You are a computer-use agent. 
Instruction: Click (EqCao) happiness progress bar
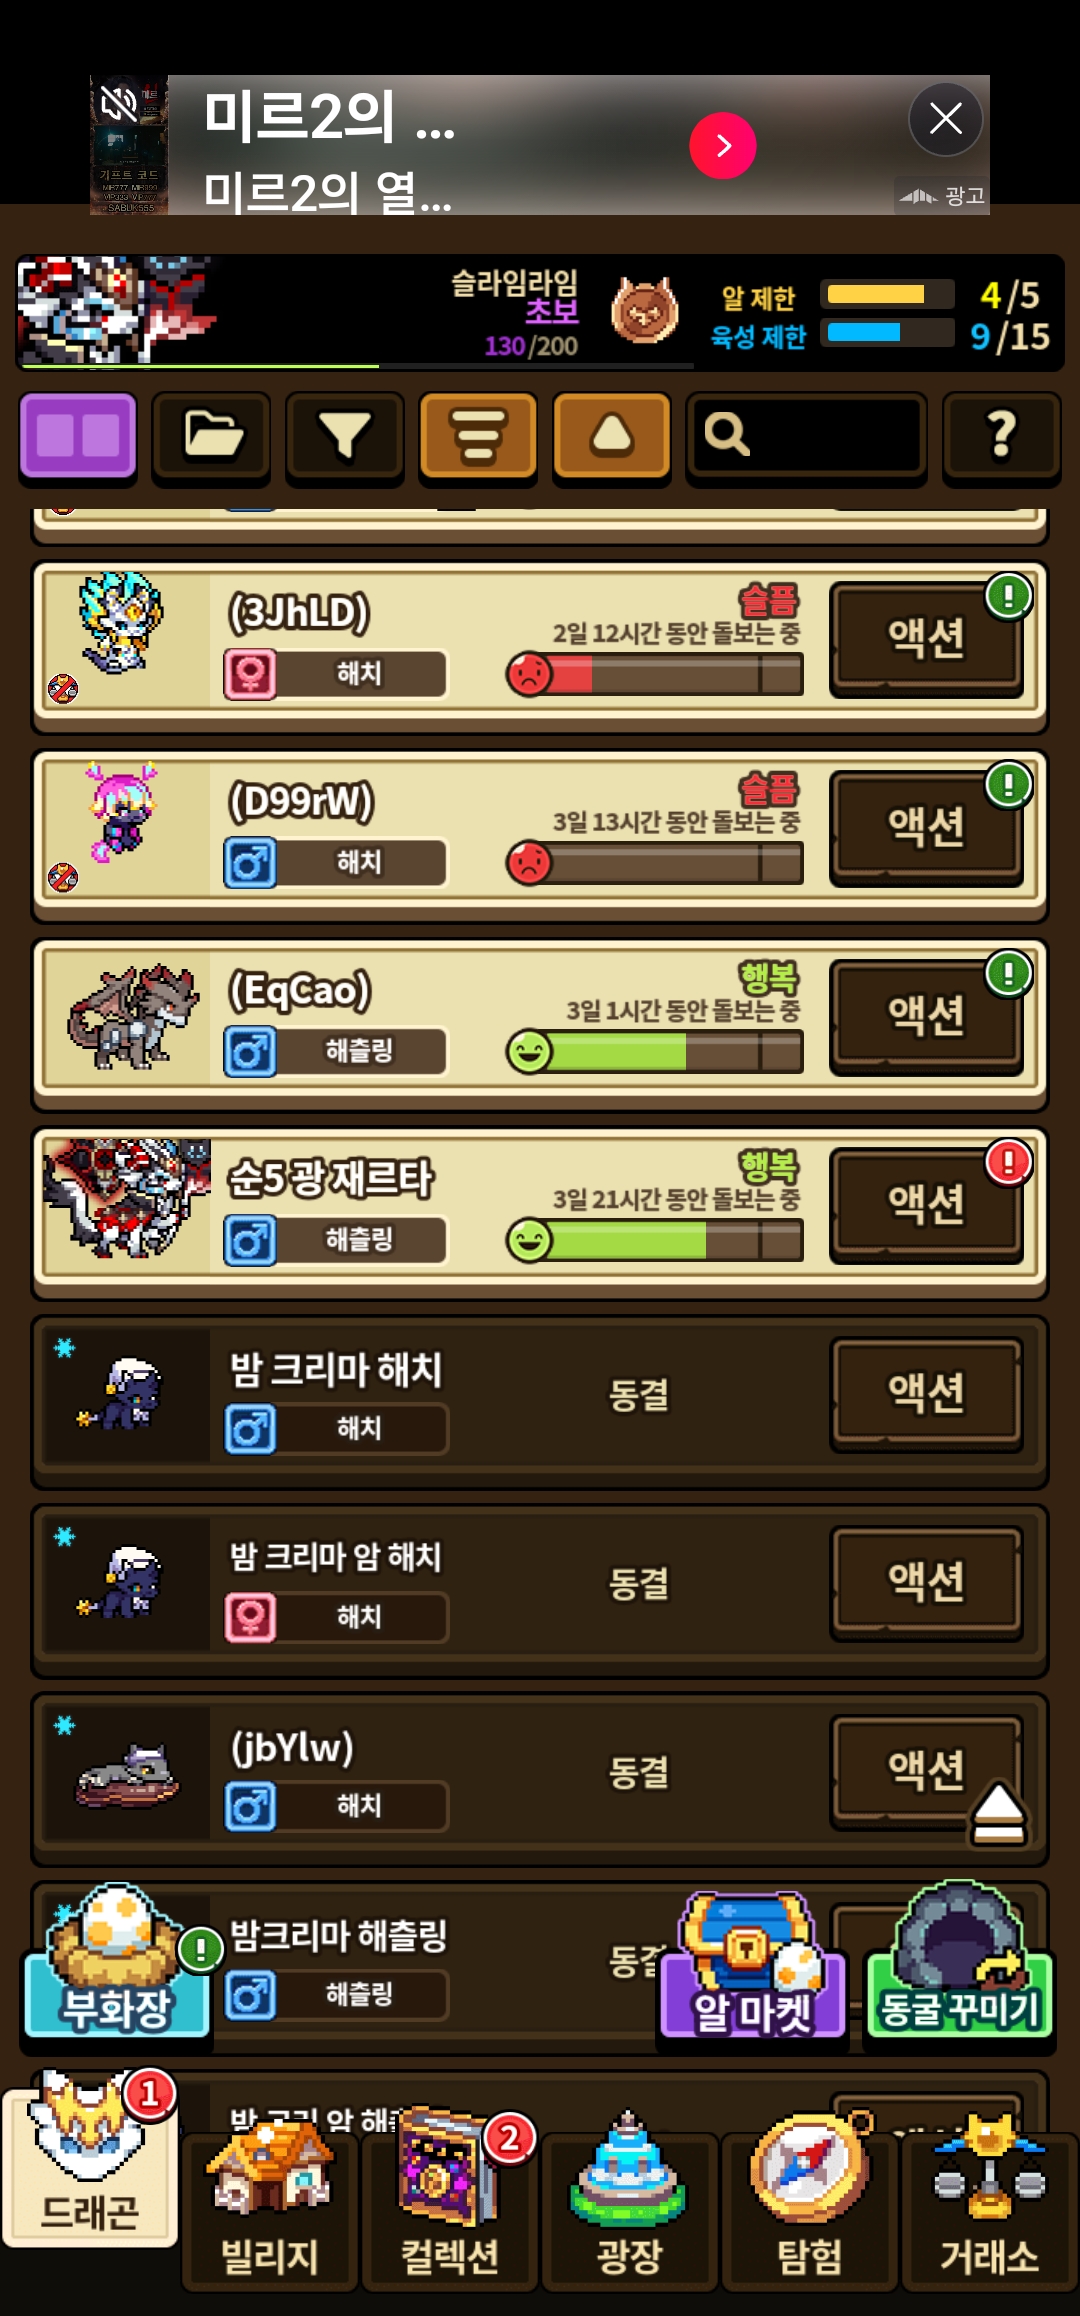[x=655, y=1052]
